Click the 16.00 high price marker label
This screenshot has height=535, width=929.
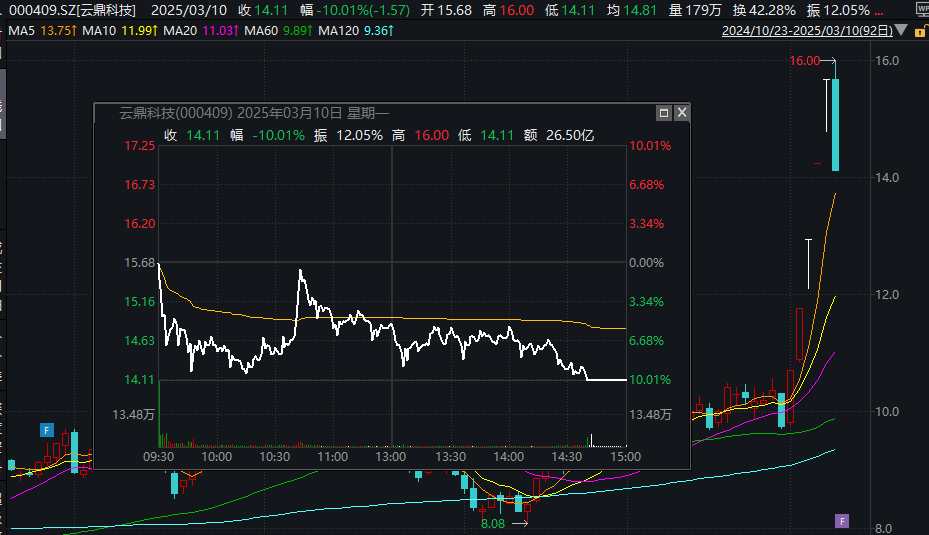click(x=804, y=61)
